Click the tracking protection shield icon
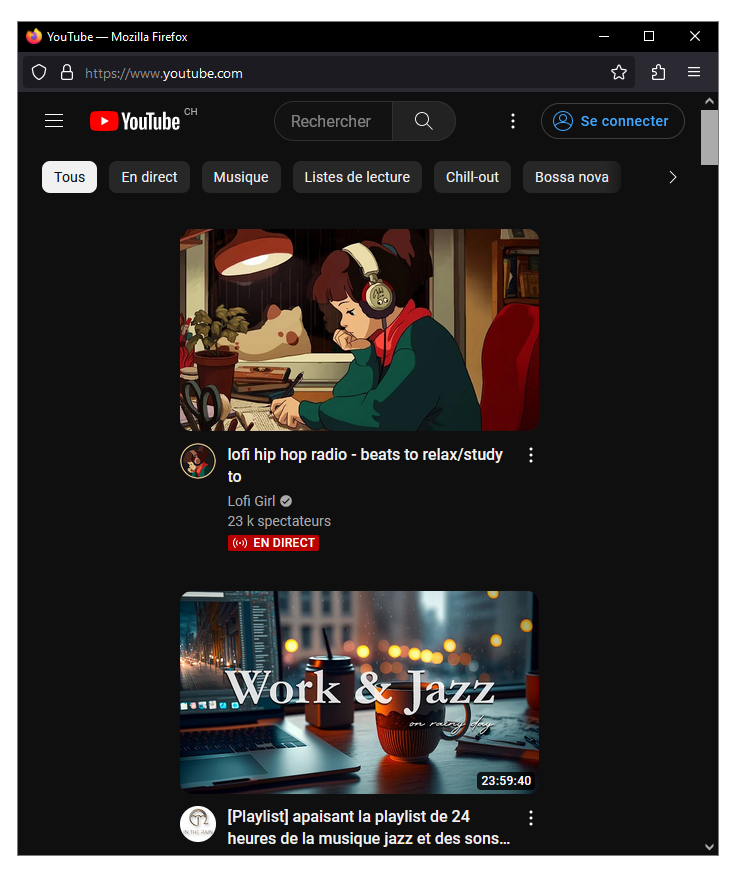The height and width of the screenshot is (873, 745). pos(39,73)
